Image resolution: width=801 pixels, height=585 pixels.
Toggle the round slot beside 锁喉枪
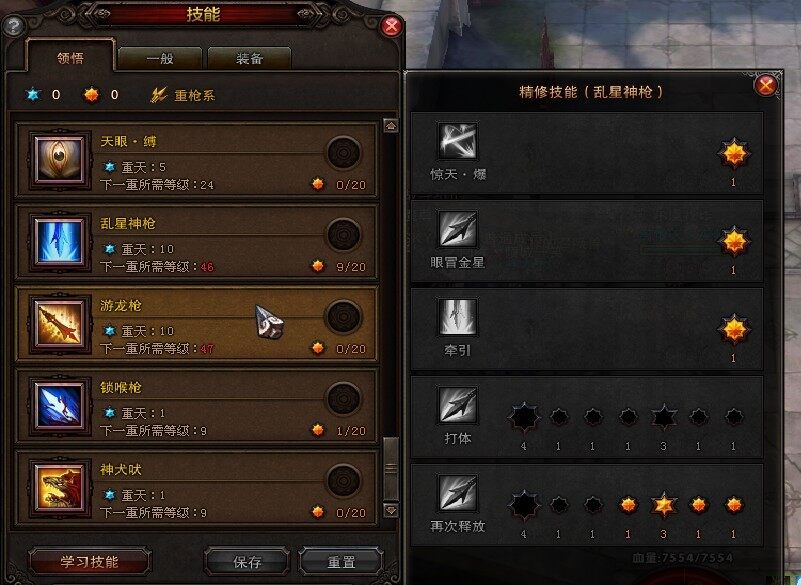pos(343,399)
